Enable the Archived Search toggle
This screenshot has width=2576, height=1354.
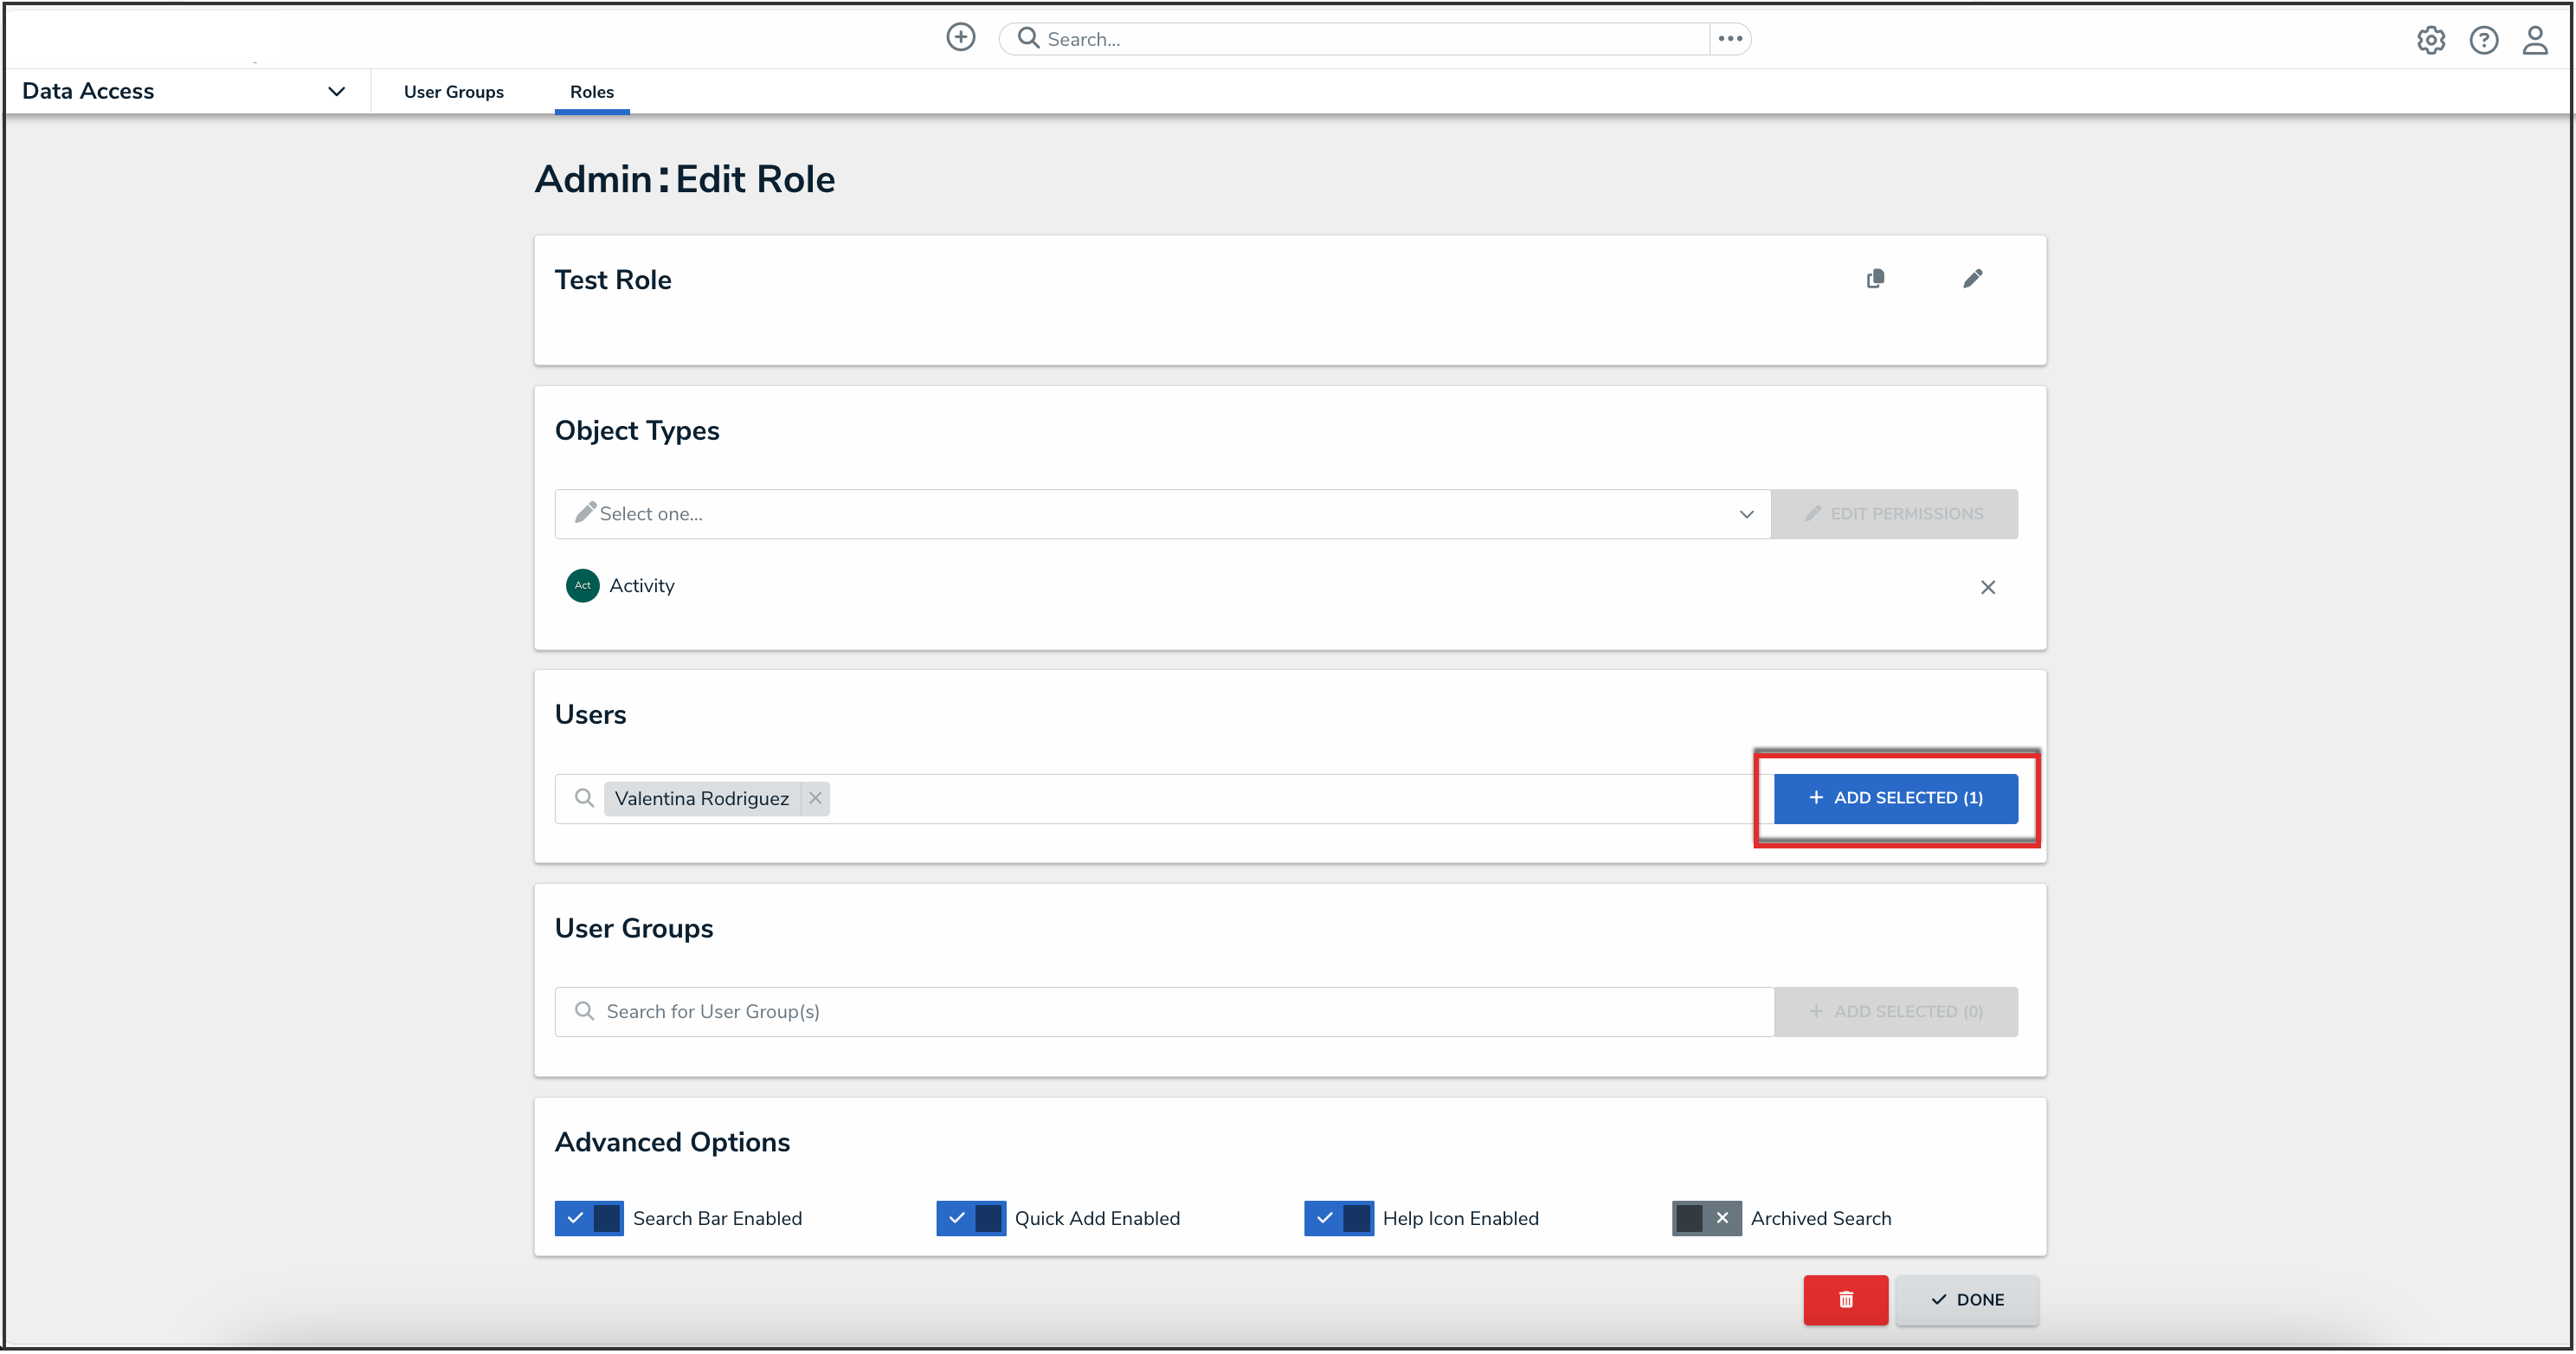[1706, 1218]
